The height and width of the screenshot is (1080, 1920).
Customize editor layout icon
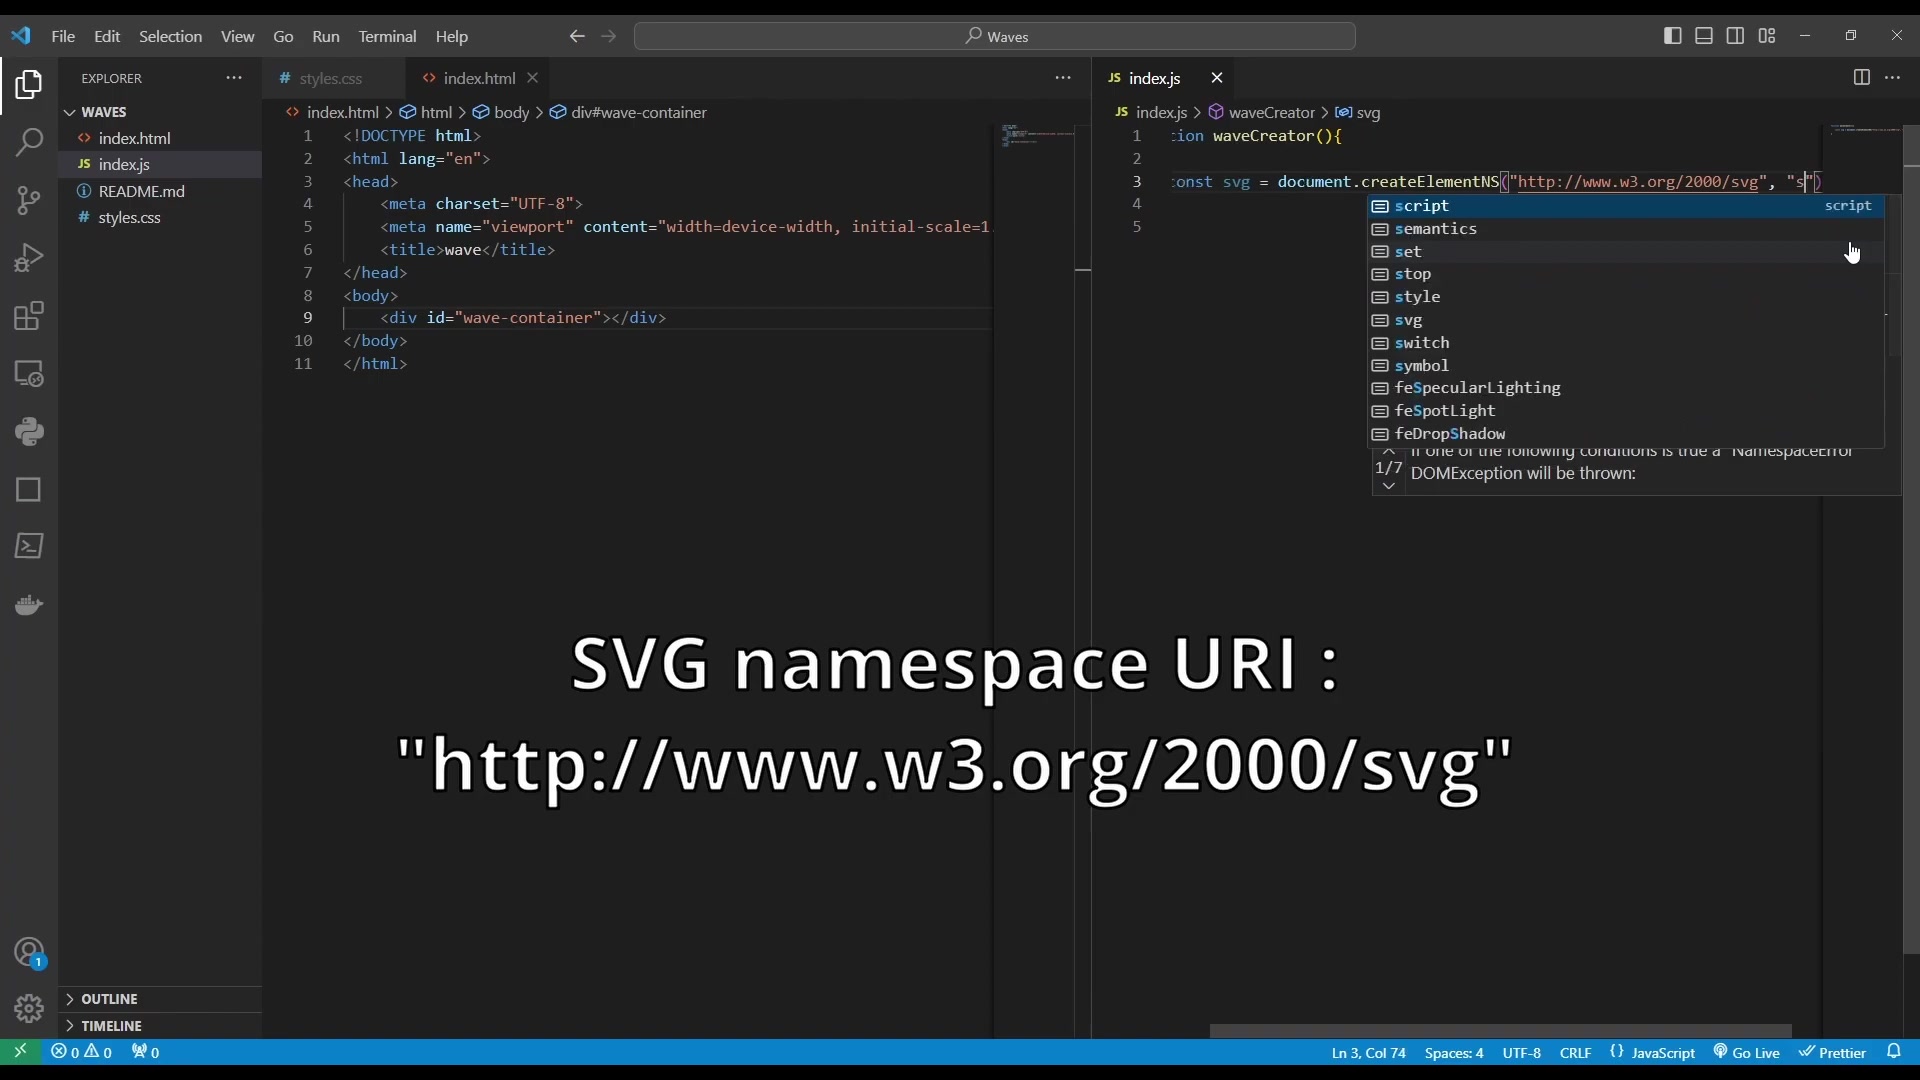point(1767,36)
